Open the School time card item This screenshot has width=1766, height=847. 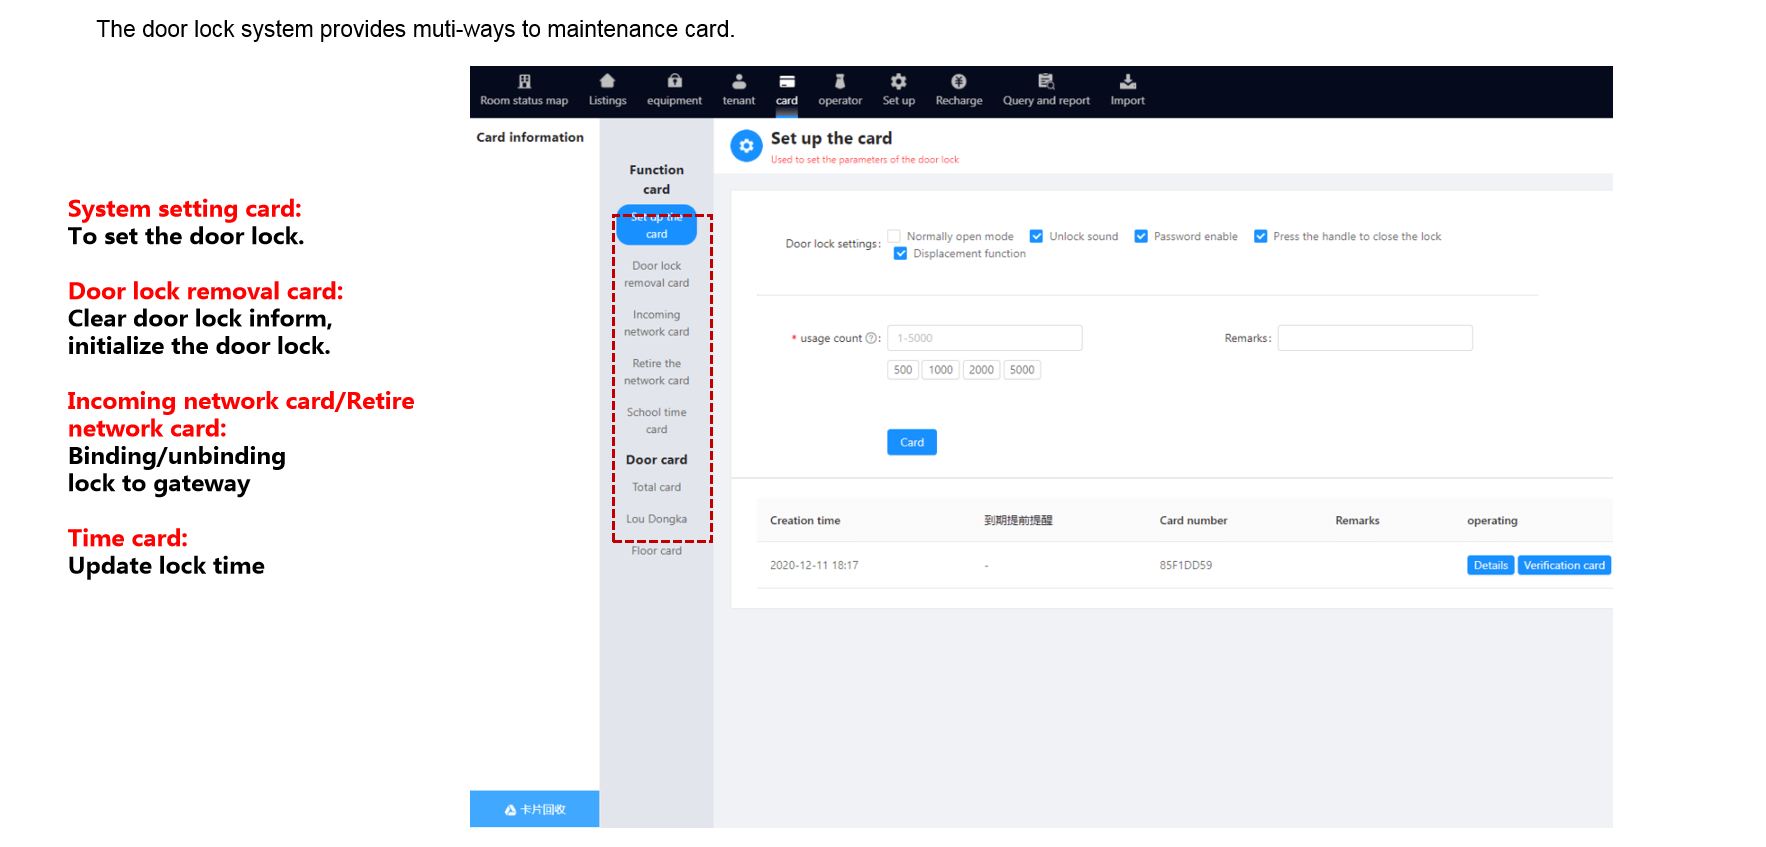pyautogui.click(x=656, y=421)
